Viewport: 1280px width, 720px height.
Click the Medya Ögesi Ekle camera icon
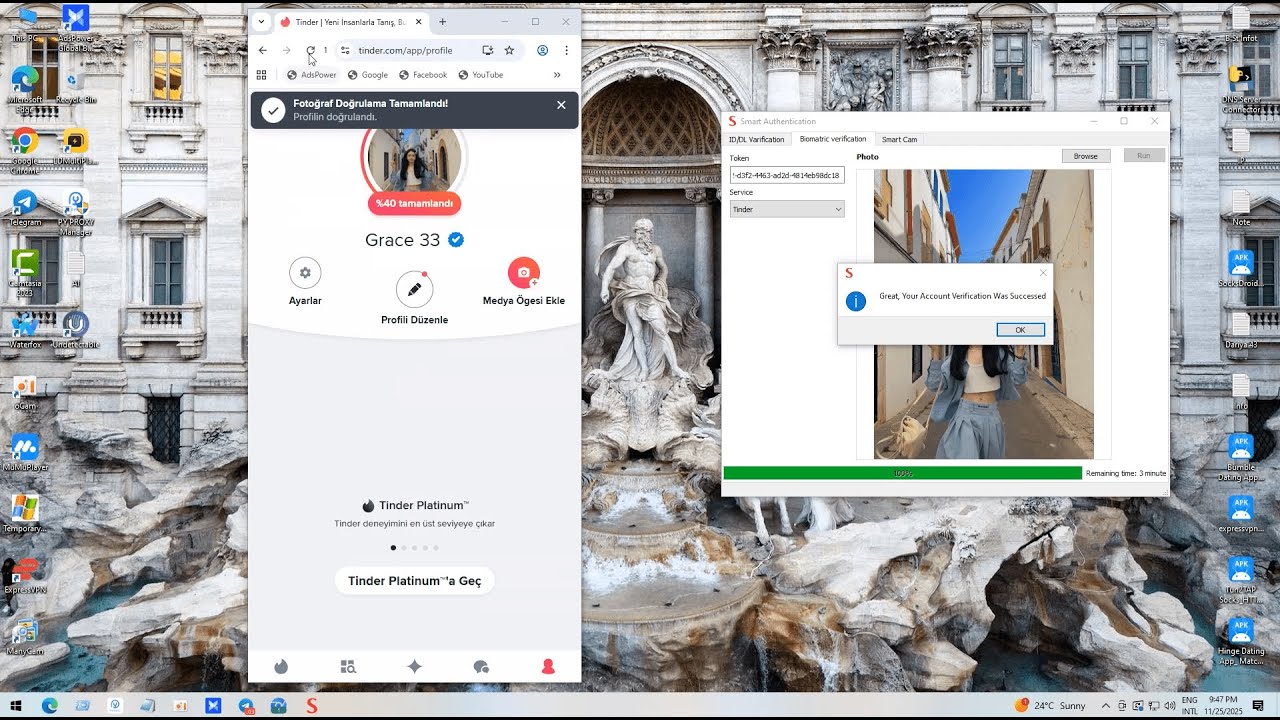[x=524, y=273]
